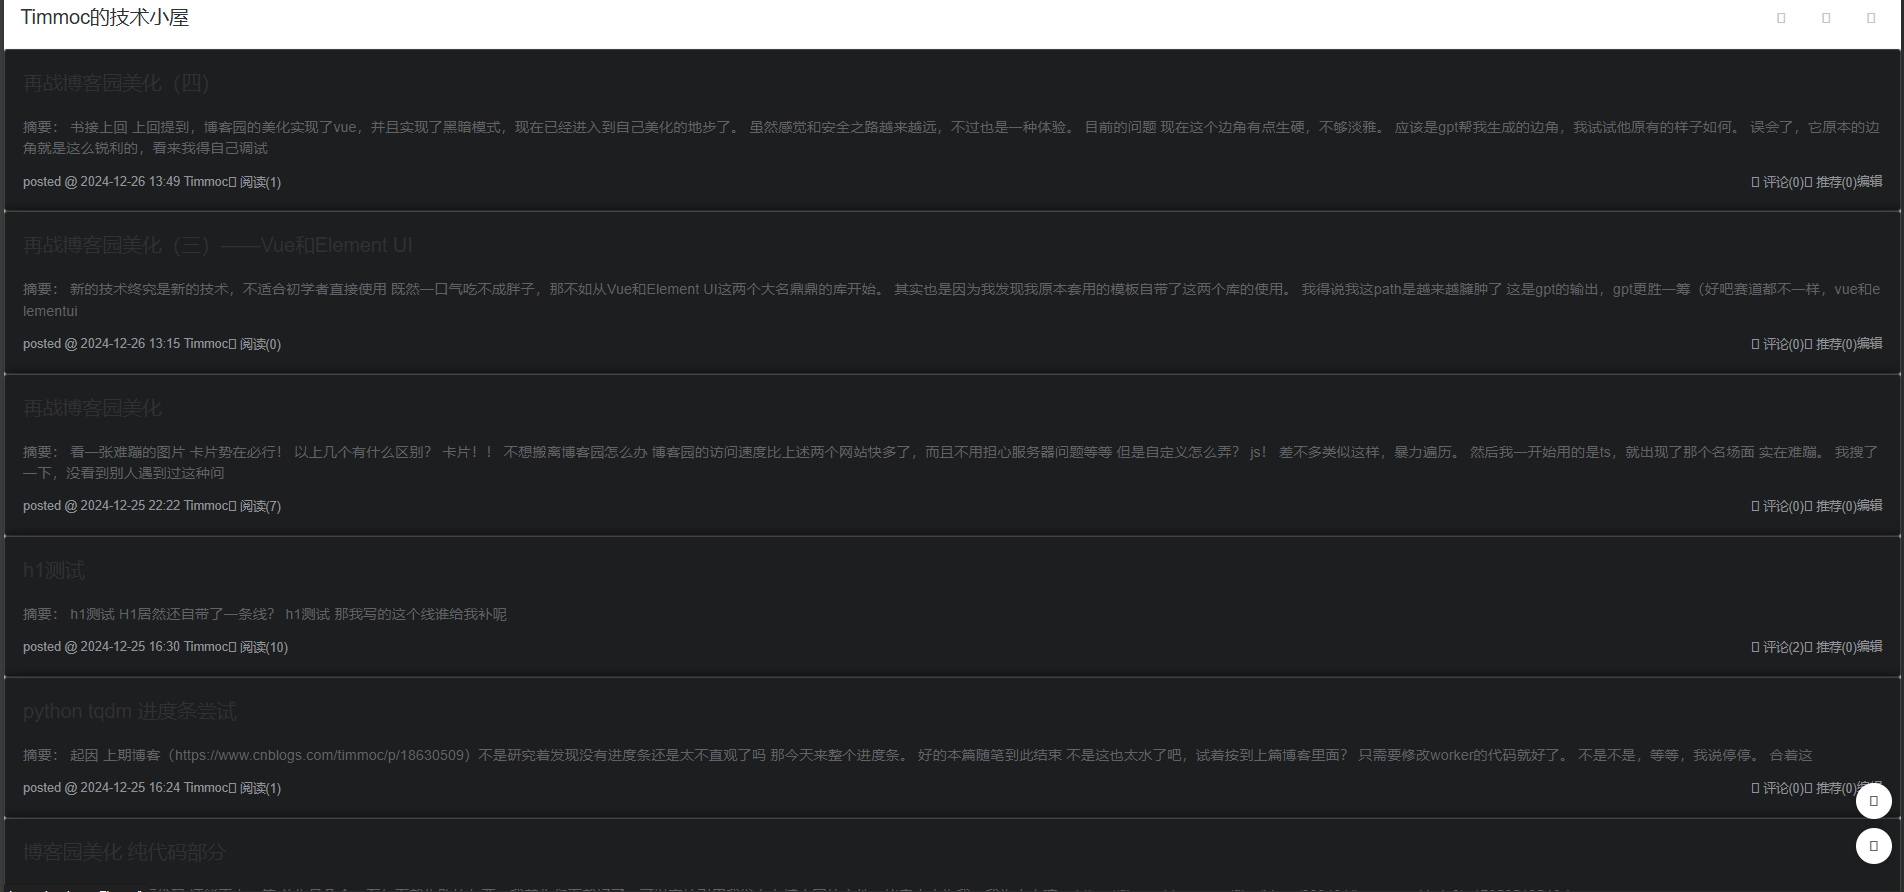Click the leftmost icon in the top-right header

point(1781,18)
